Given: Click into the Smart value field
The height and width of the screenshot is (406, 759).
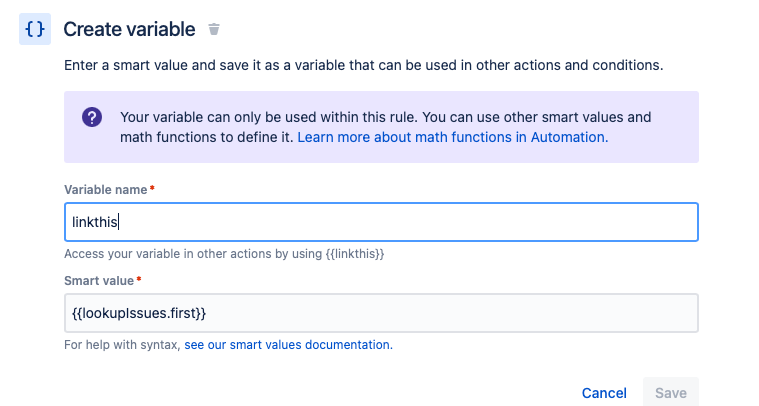Looking at the screenshot, I should pyautogui.click(x=381, y=312).
